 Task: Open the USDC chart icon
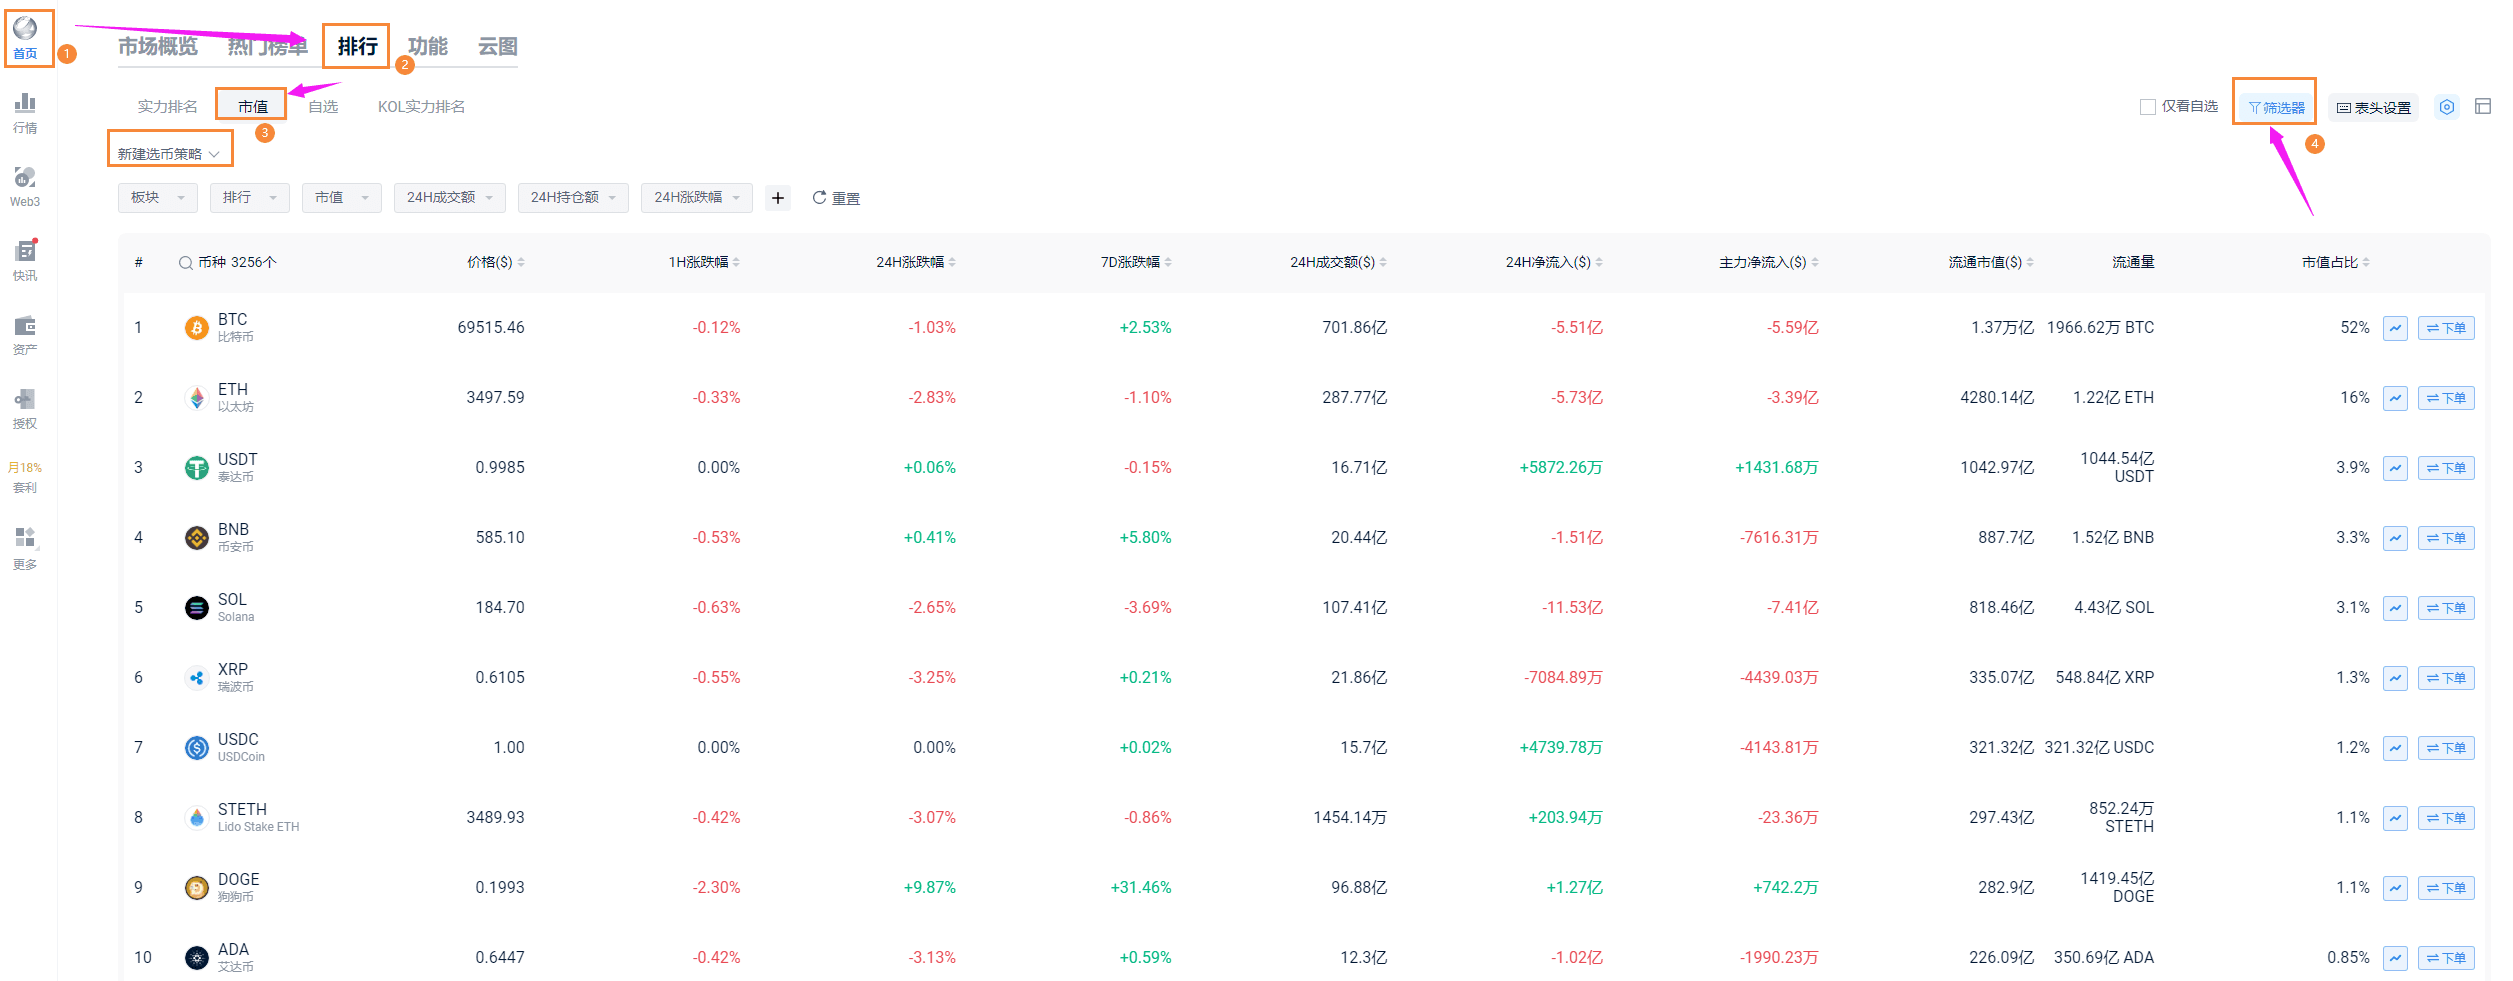[2395, 748]
